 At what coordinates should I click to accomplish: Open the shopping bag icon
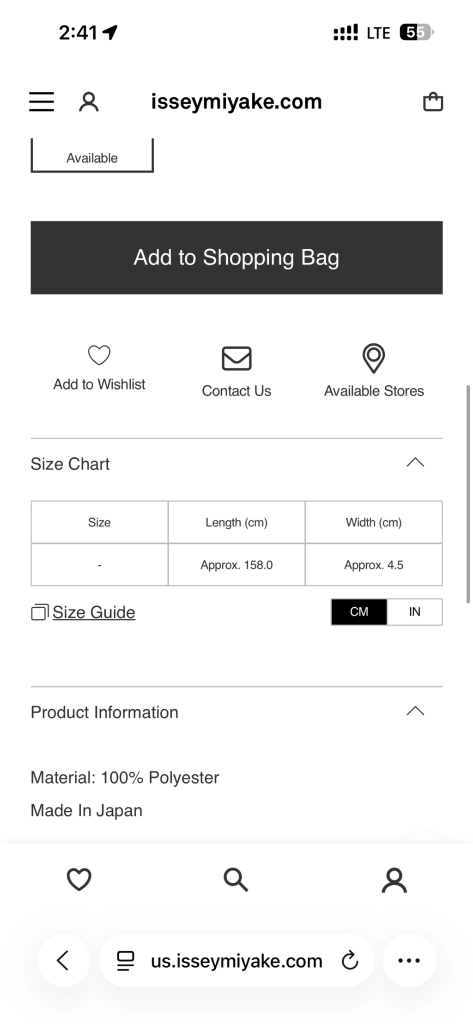point(433,102)
